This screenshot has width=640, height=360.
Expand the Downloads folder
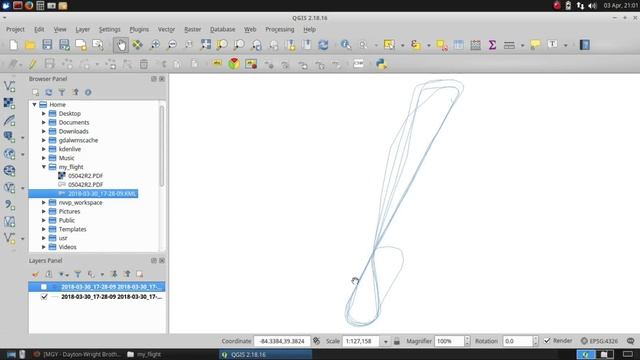click(44, 131)
